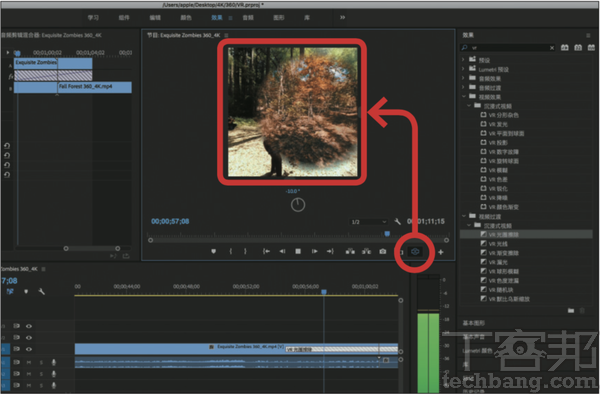Click the VR rotation dial

tap(298, 205)
